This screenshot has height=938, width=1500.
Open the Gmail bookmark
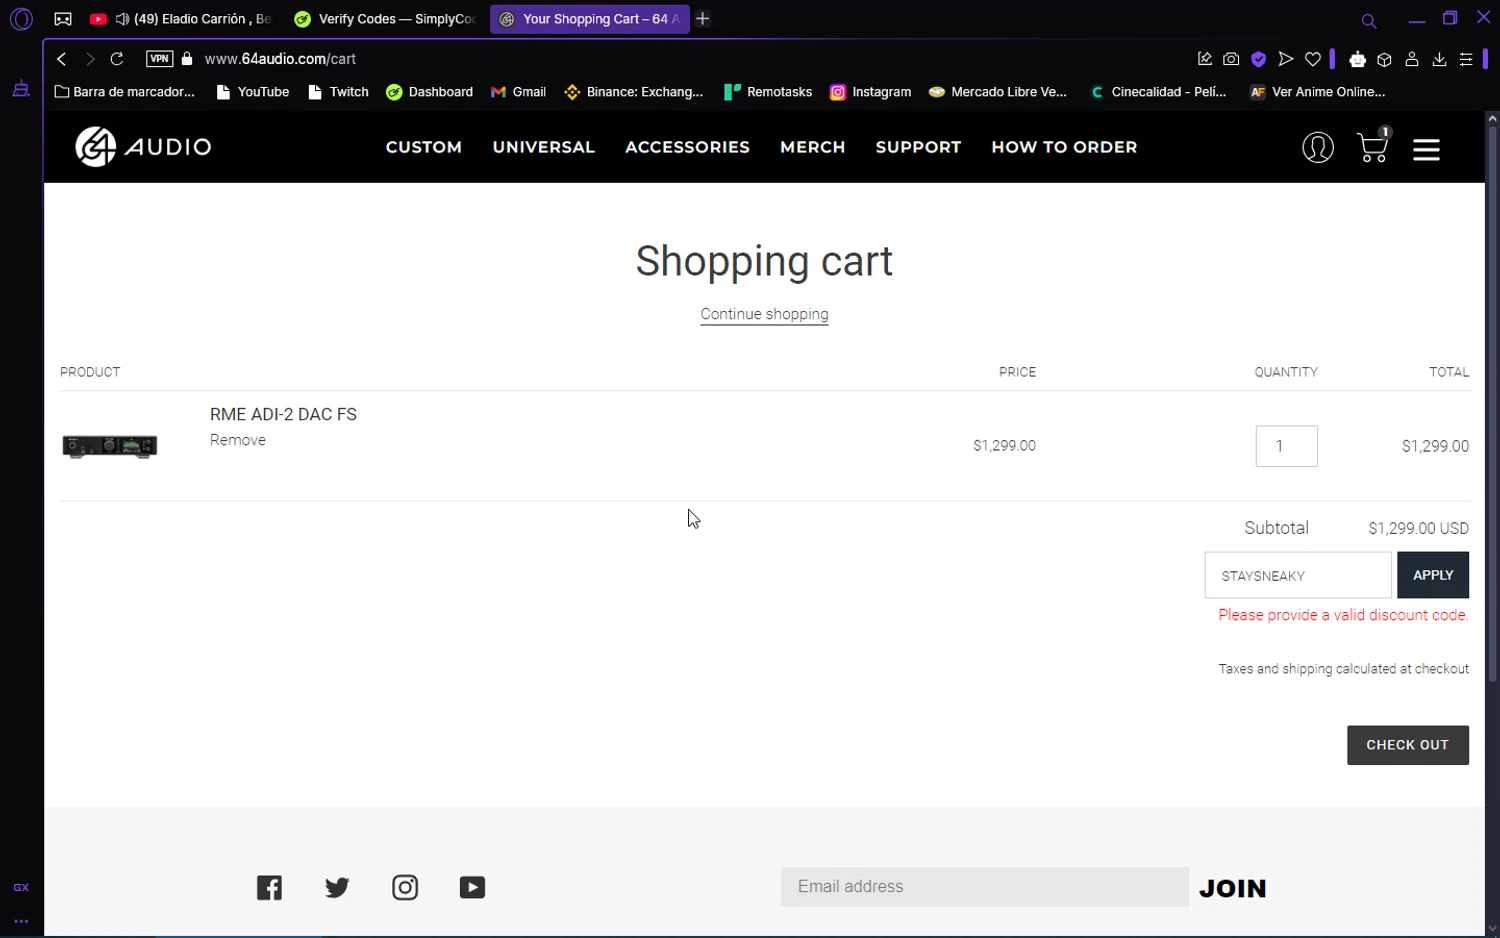(518, 92)
